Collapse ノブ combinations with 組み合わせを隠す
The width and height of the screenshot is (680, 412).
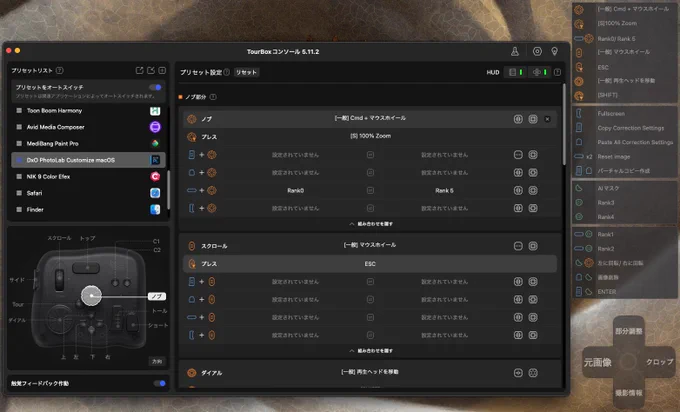point(371,224)
